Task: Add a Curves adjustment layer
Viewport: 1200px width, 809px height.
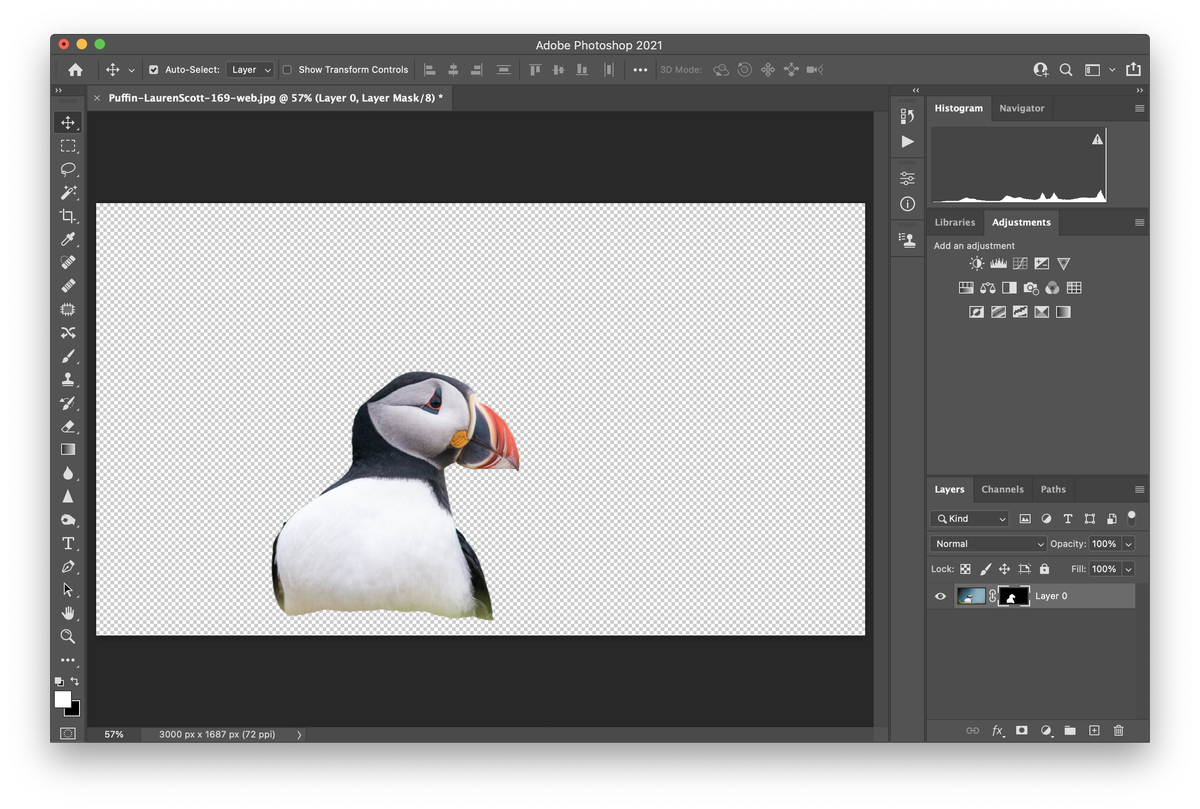Action: [1019, 263]
